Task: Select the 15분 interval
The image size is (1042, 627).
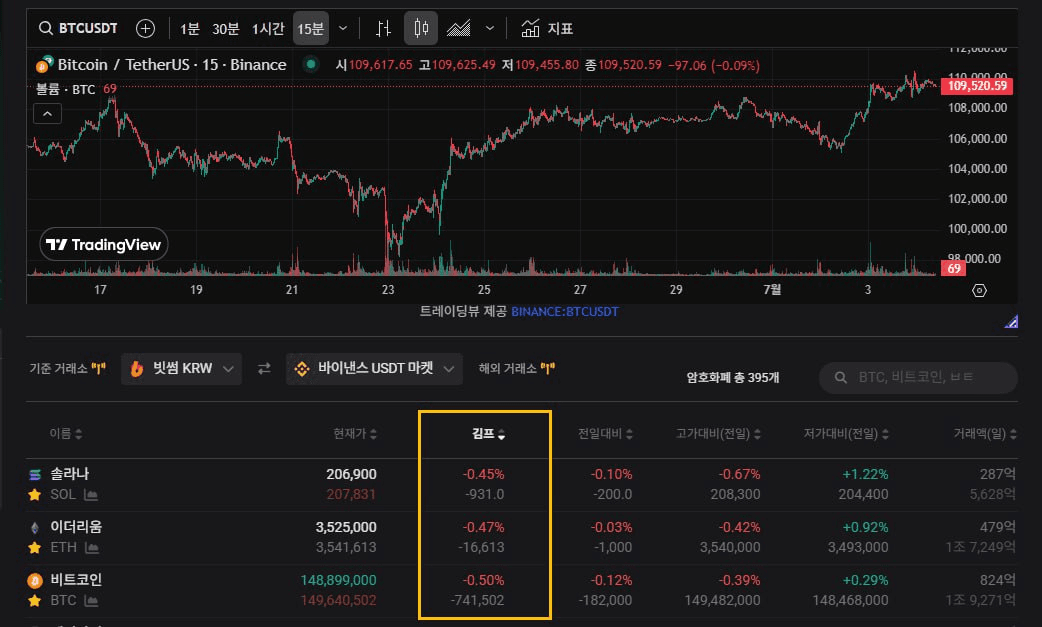Action: (x=310, y=29)
